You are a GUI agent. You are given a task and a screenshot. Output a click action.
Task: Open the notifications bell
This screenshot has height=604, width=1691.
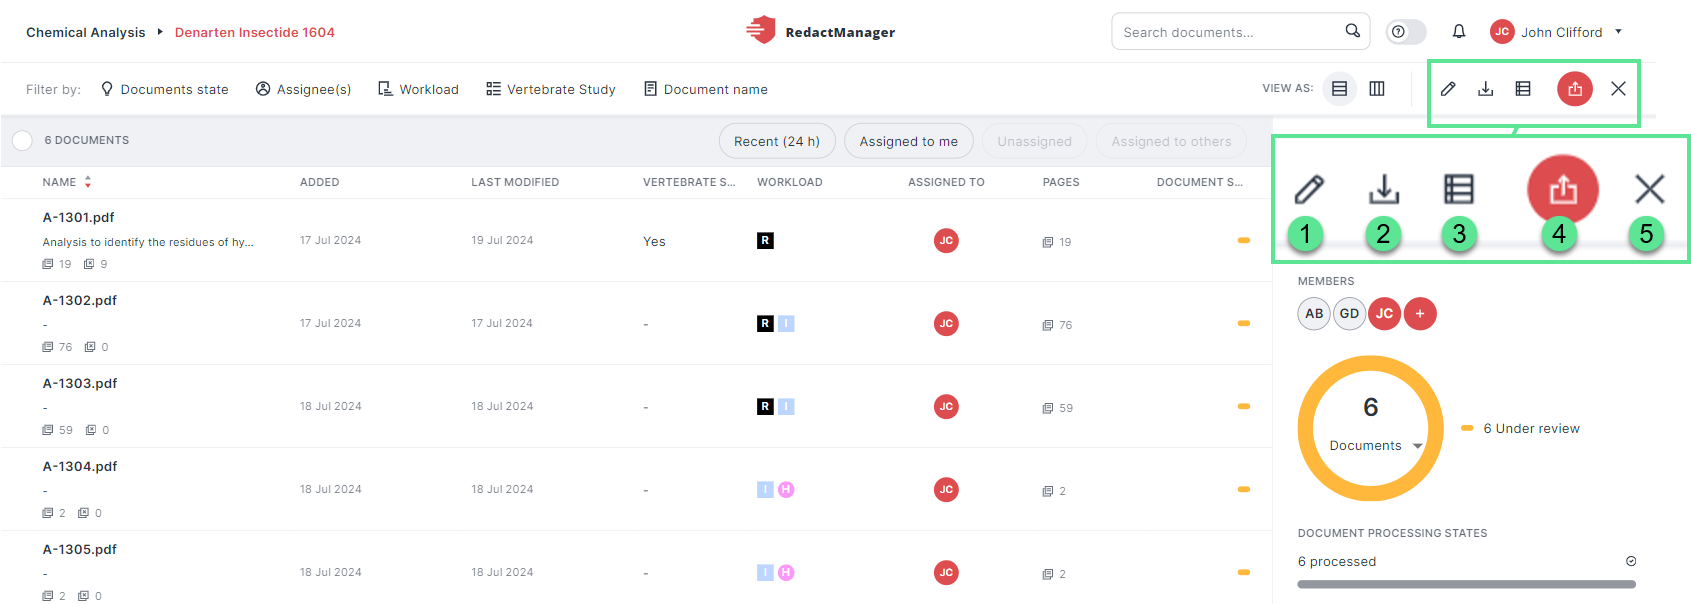tap(1459, 32)
